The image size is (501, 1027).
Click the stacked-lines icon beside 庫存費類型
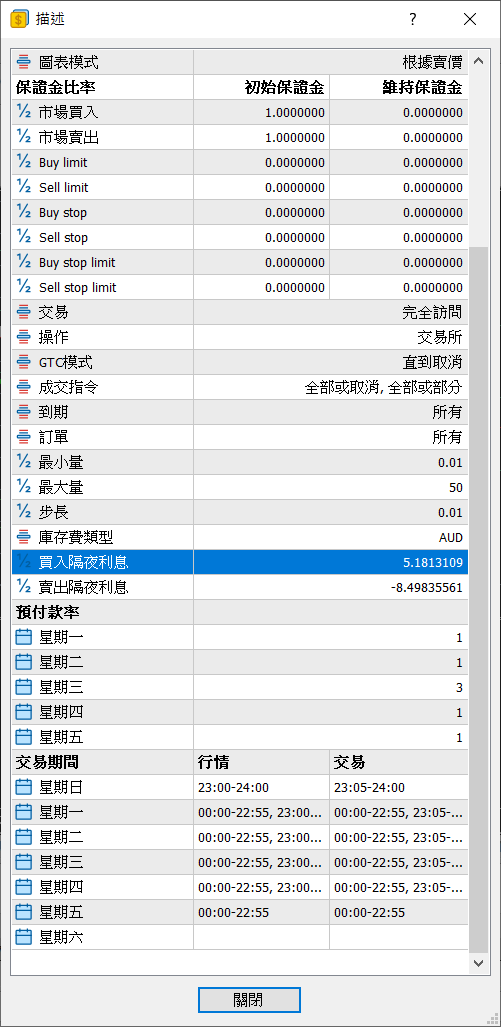pos(24,537)
